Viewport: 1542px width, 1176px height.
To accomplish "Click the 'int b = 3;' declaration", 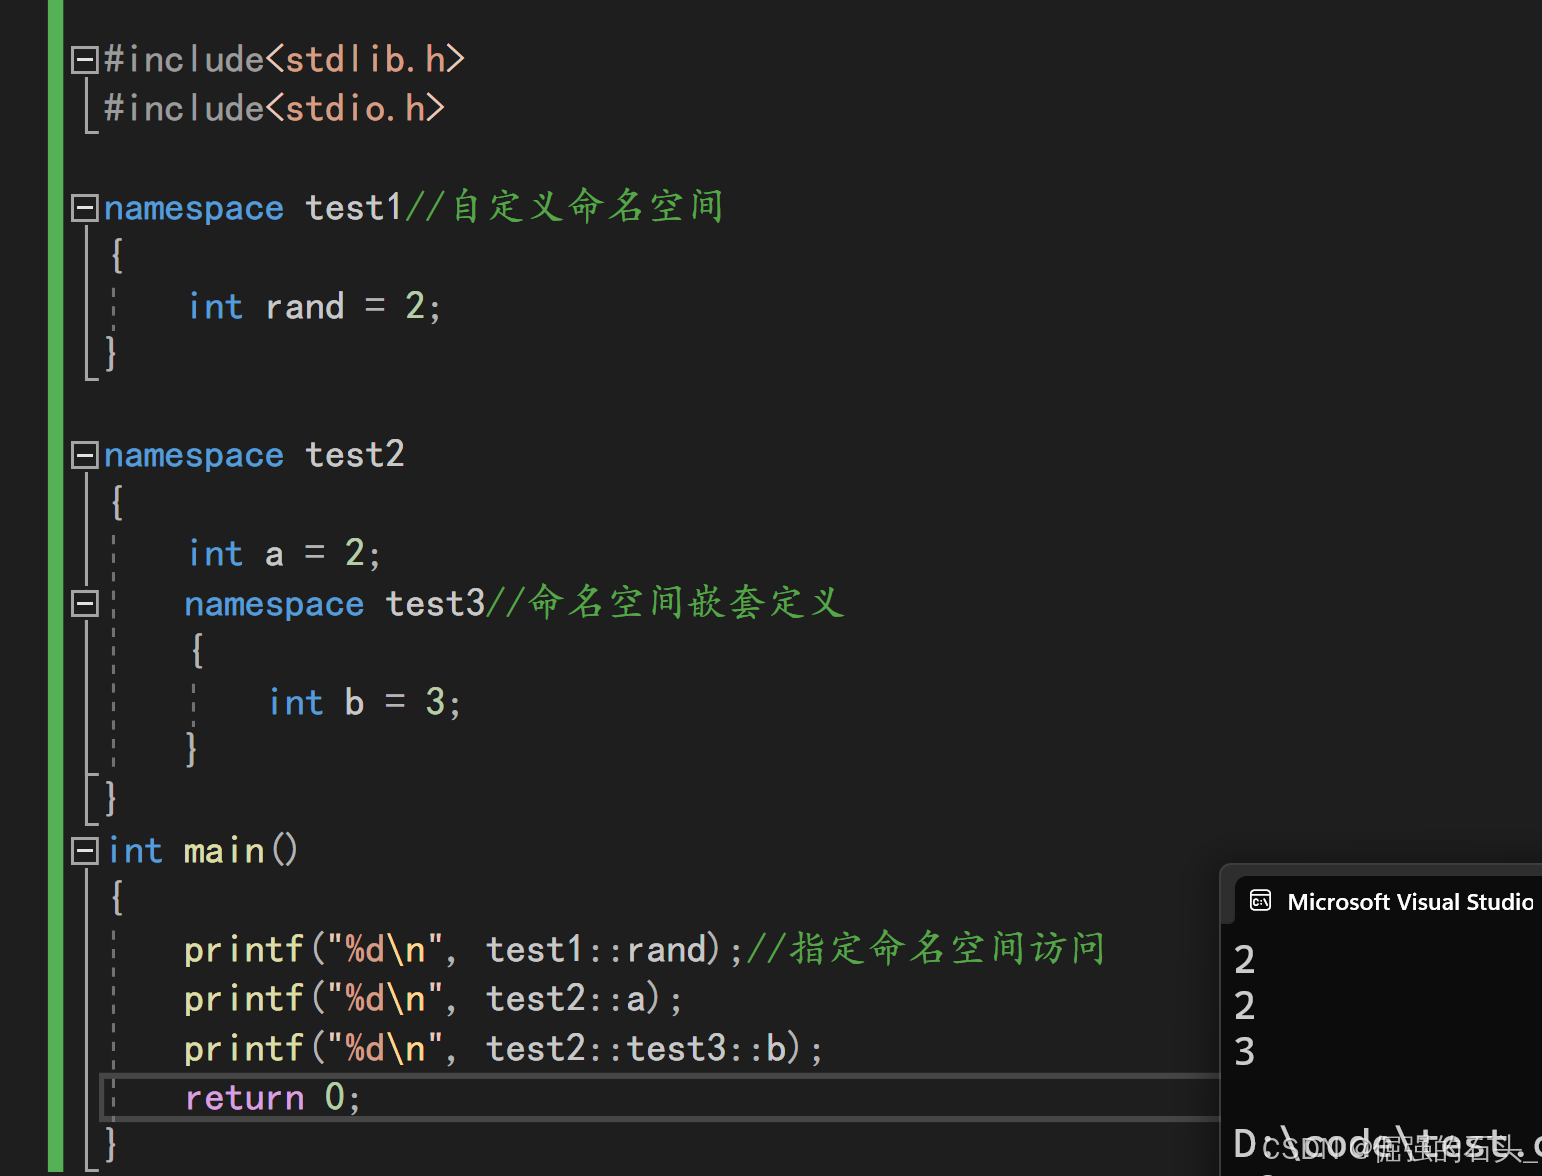I will pyautogui.click(x=364, y=702).
